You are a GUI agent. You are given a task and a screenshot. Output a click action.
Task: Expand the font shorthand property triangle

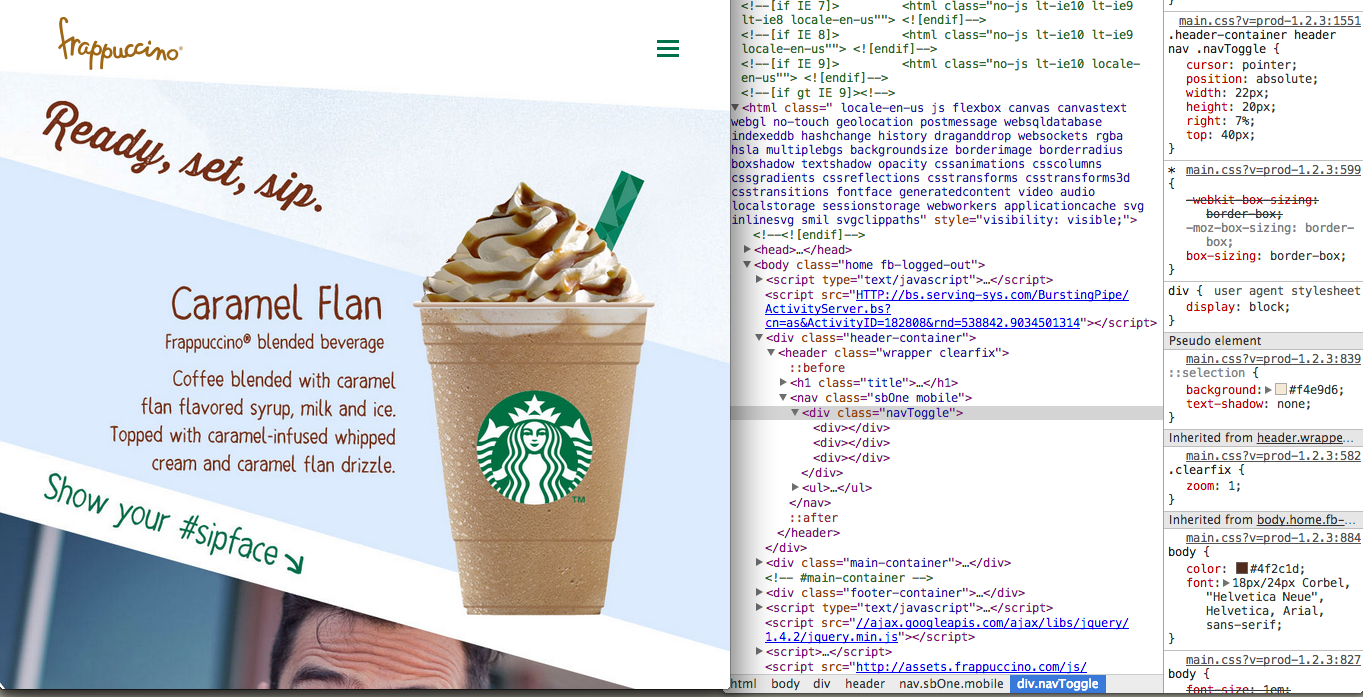[1227, 582]
